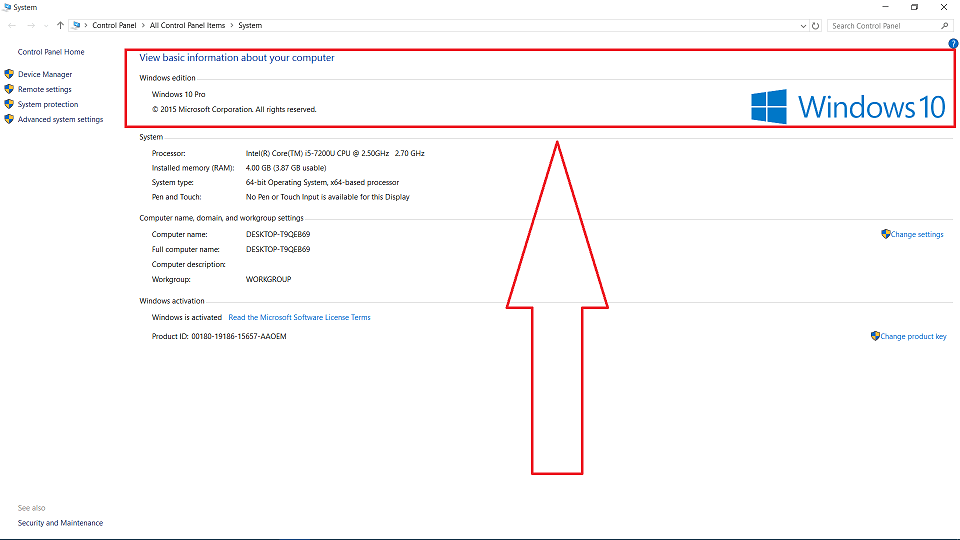The image size is (960, 540).
Task: Close the System window
Action: (x=943, y=7)
